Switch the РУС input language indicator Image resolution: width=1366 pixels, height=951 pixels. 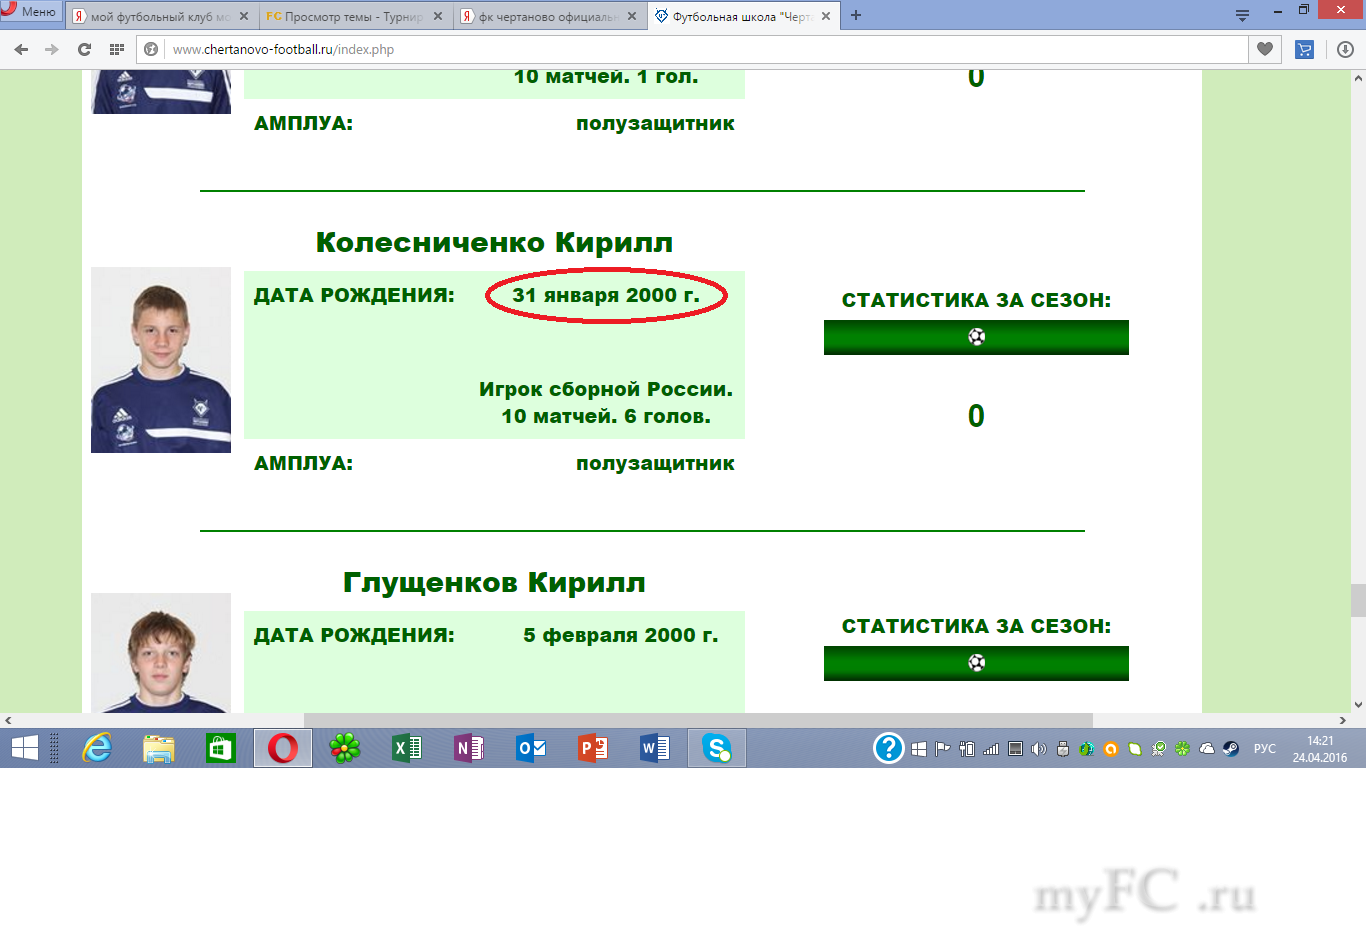pos(1264,748)
